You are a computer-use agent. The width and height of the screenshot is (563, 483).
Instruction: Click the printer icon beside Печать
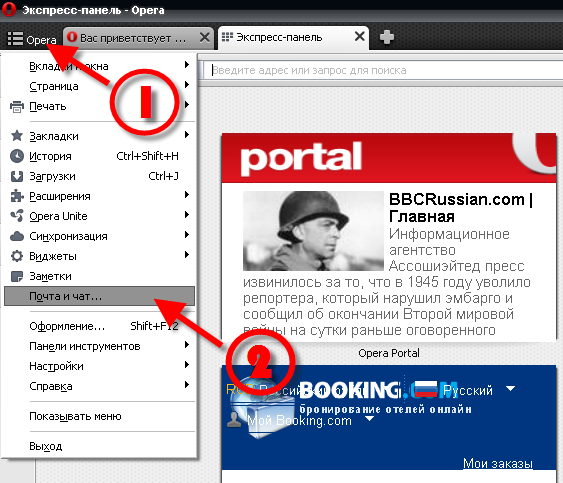tap(17, 107)
